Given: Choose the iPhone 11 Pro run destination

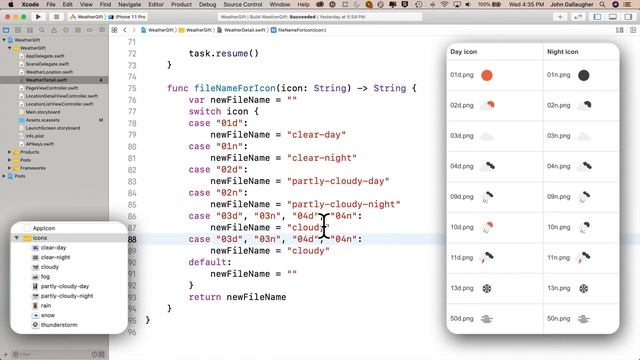Looking at the screenshot, I should point(127,17).
